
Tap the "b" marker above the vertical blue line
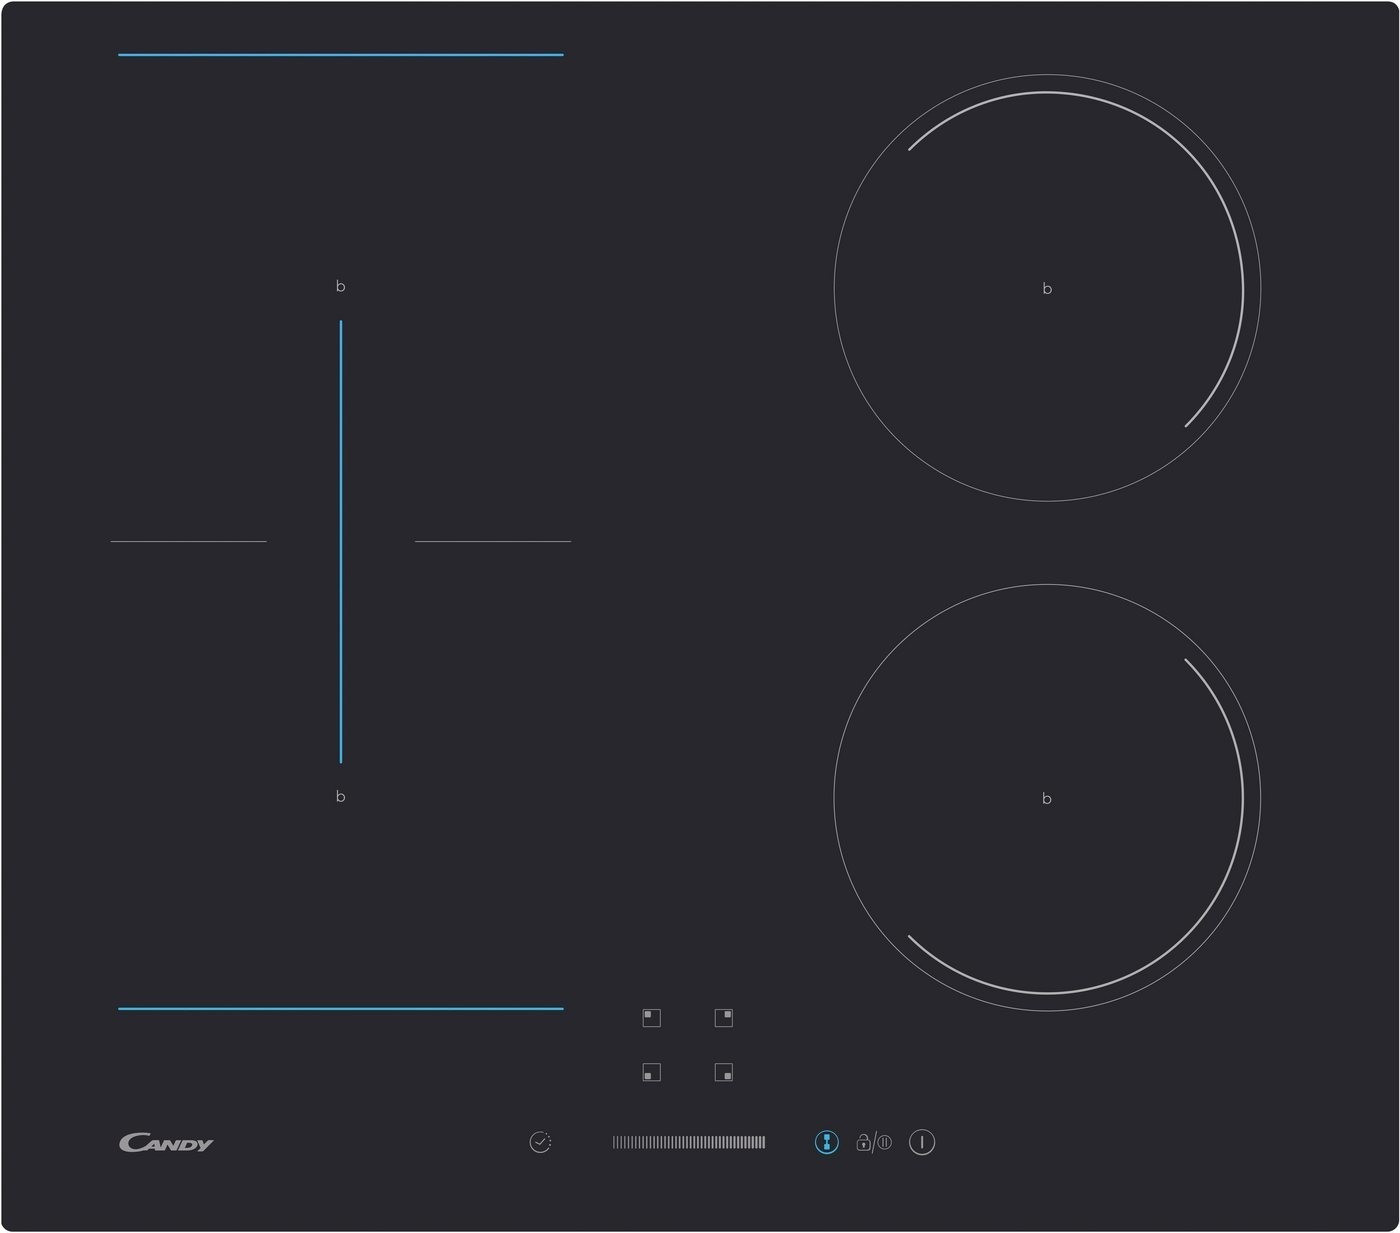[x=340, y=287]
